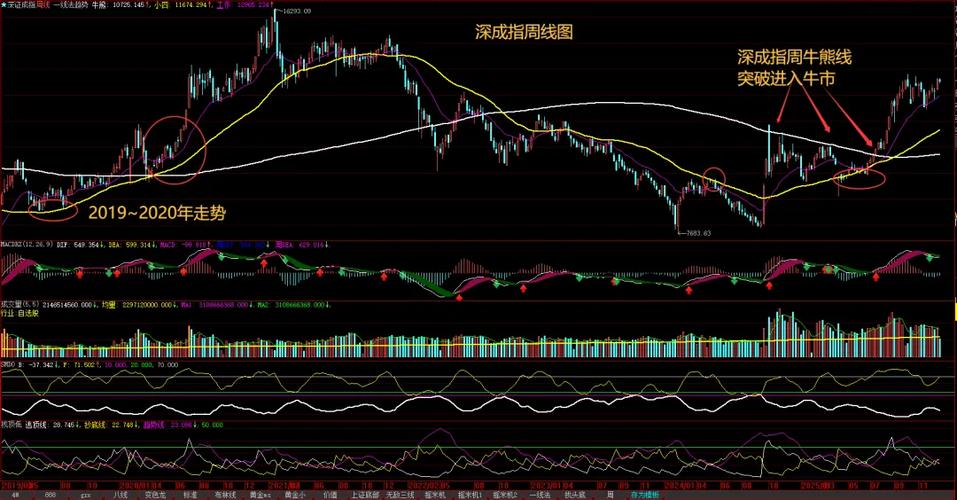The height and width of the screenshot is (500, 957).
Task: Select the gzx template tab
Action: [85, 495]
